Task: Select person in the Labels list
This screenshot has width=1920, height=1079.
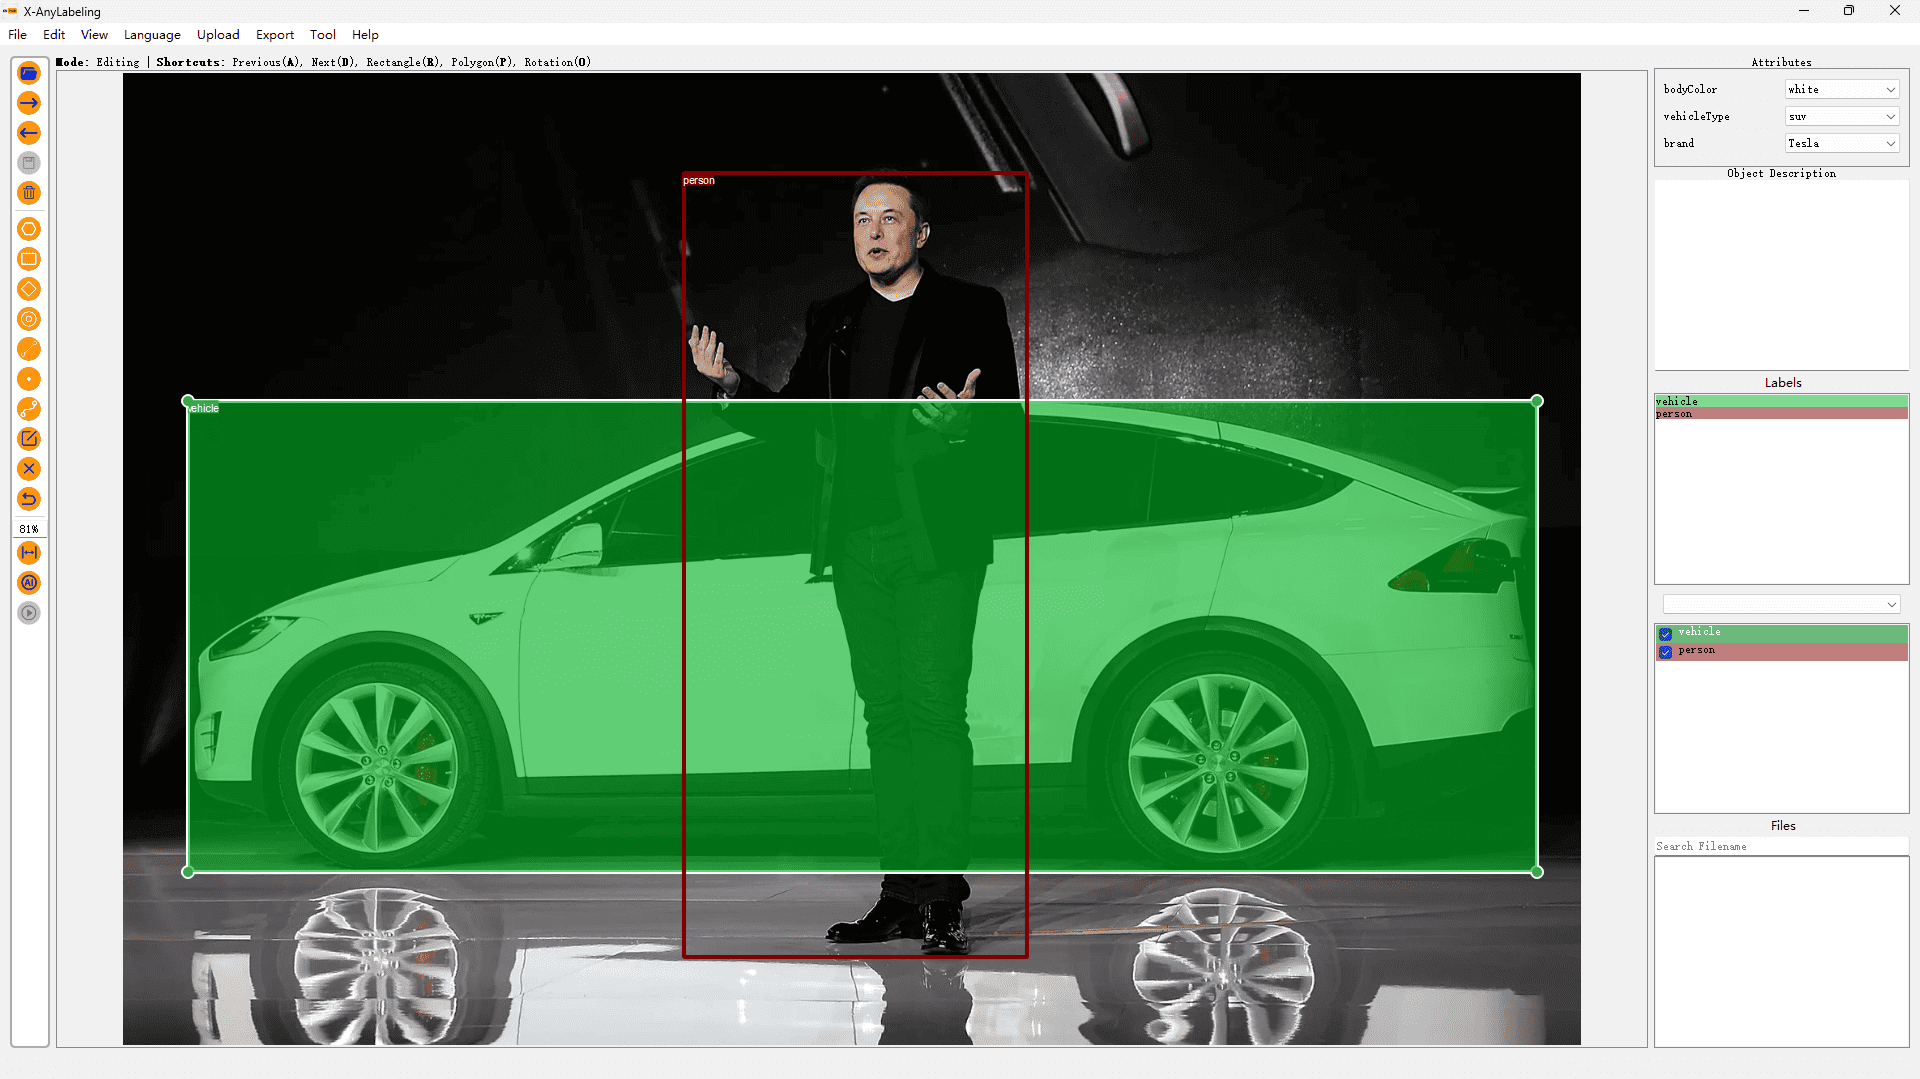Action: (1781, 414)
